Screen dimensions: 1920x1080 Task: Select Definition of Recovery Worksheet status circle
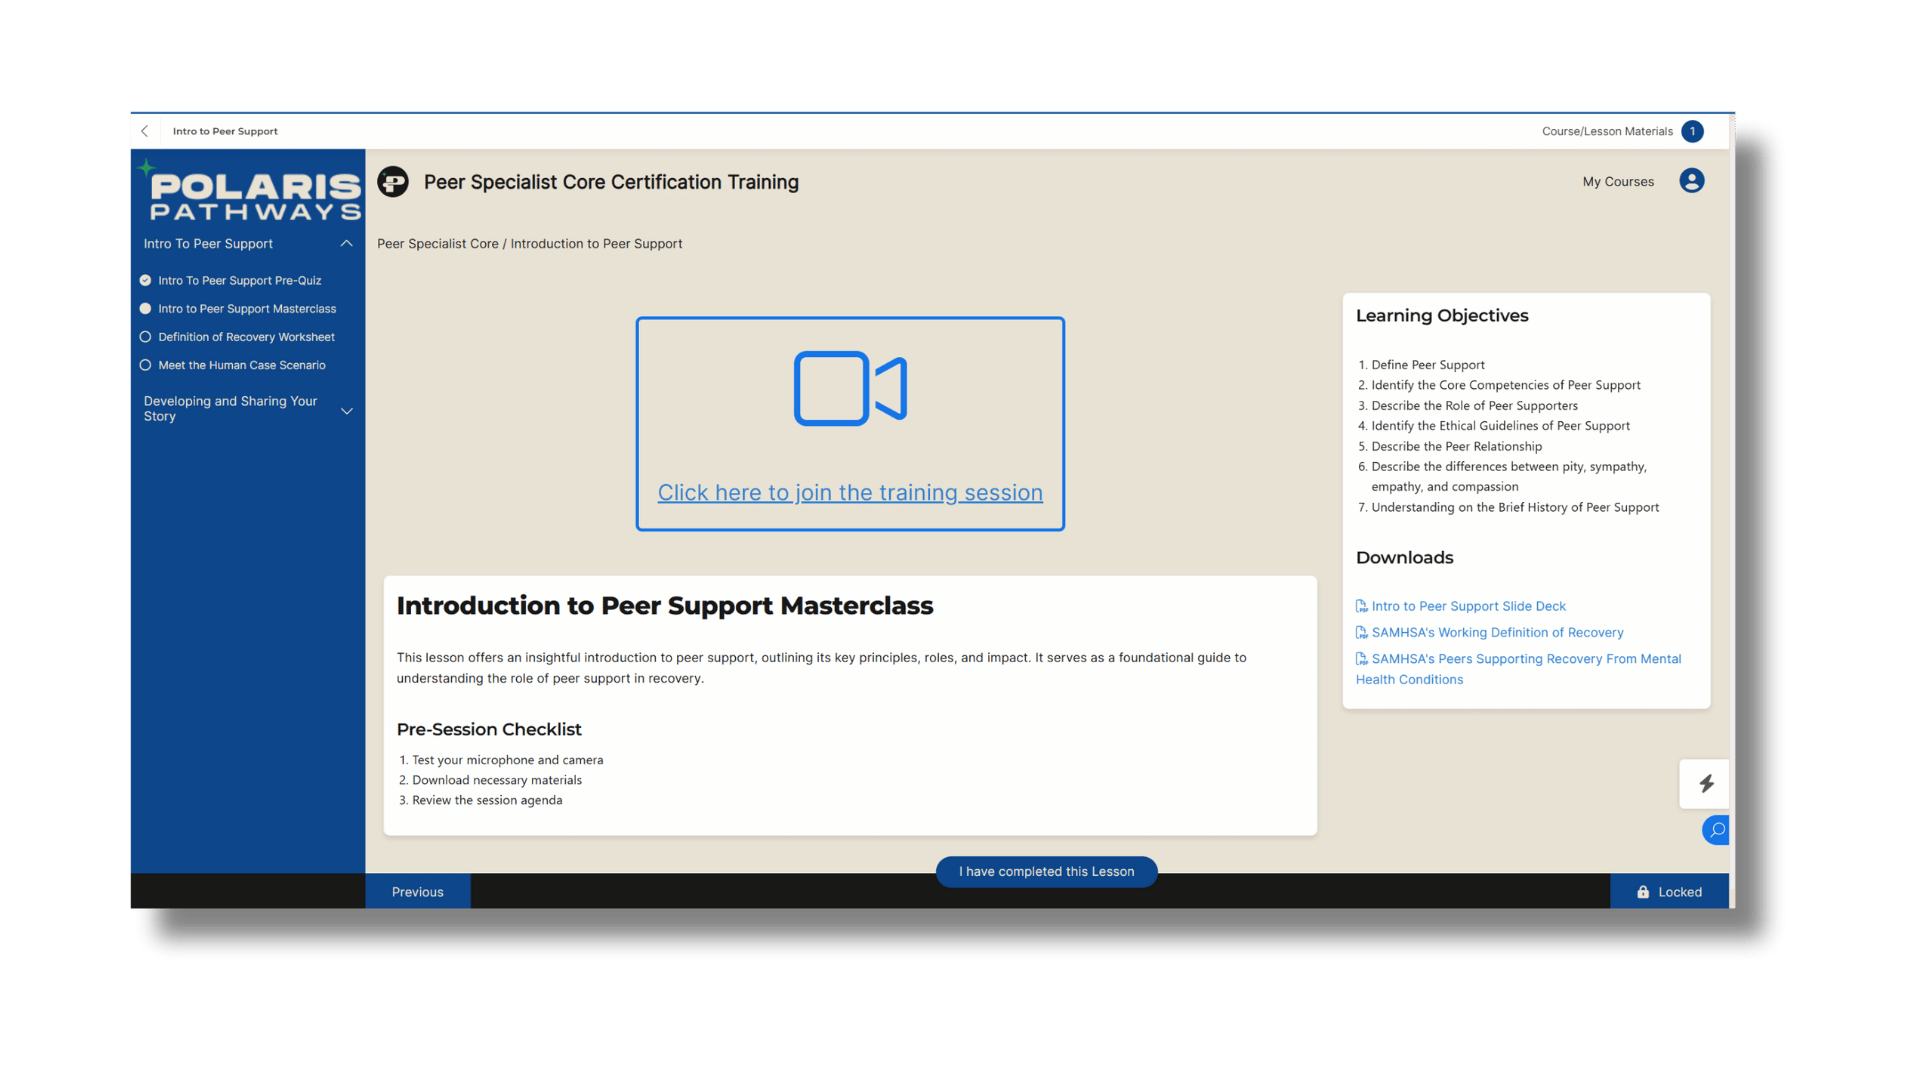(x=145, y=337)
